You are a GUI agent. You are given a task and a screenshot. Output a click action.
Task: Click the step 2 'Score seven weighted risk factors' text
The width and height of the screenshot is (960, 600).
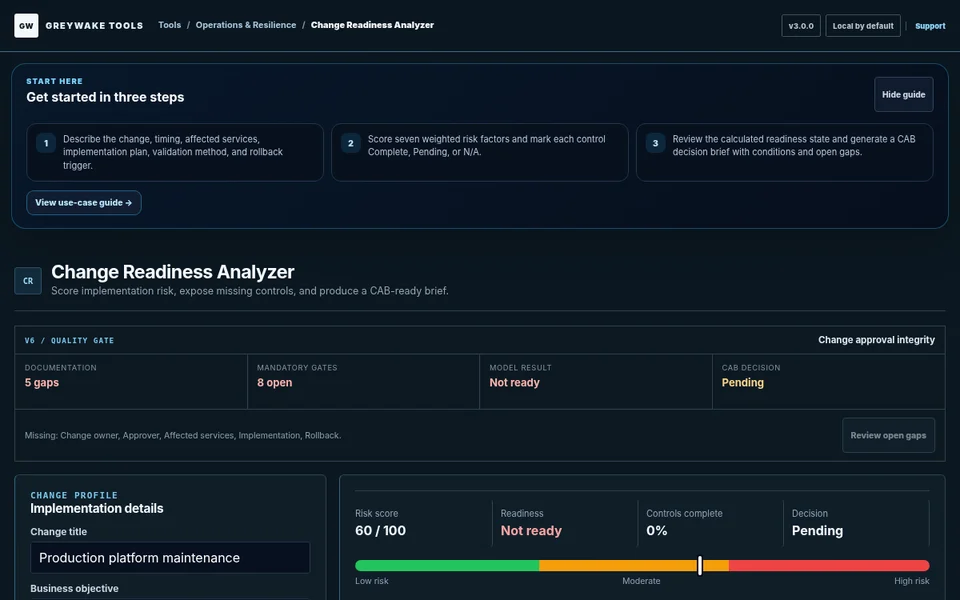pos(487,146)
